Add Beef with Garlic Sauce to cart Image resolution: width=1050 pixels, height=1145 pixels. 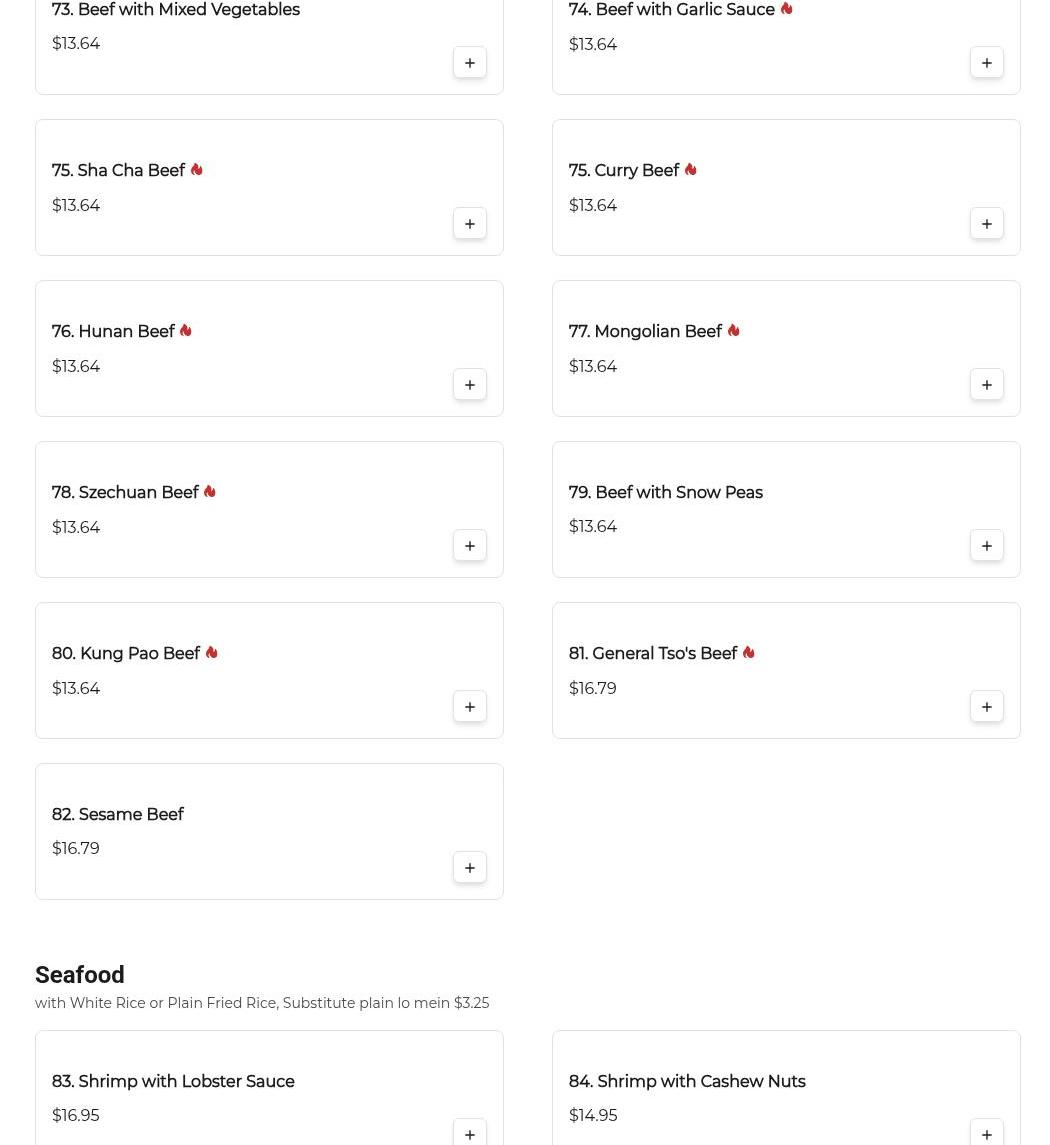click(987, 63)
